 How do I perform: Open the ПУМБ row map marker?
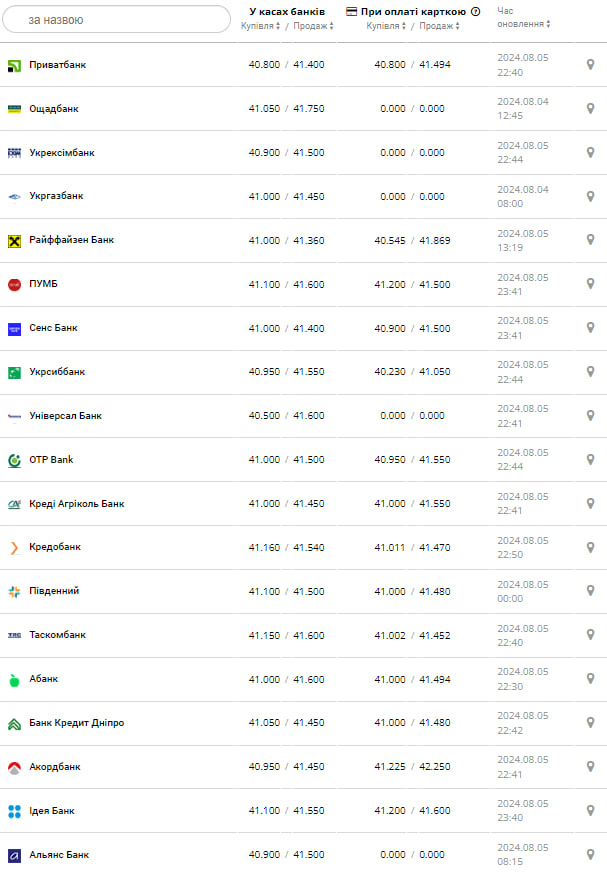[590, 284]
